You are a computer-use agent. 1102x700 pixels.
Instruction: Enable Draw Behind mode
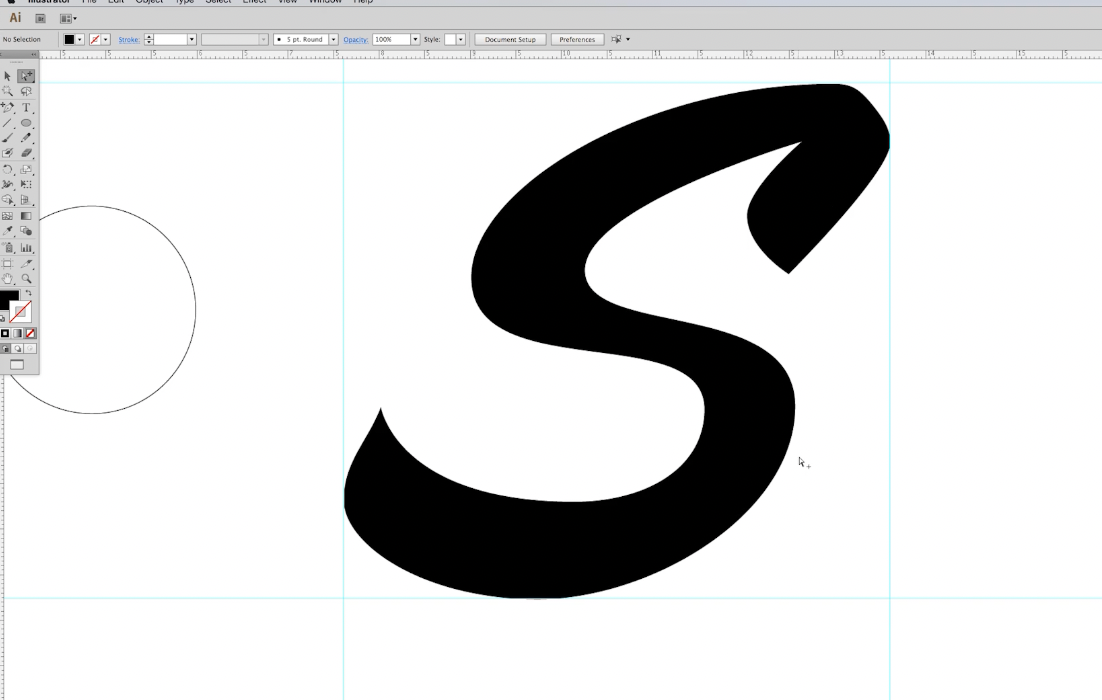pos(18,349)
